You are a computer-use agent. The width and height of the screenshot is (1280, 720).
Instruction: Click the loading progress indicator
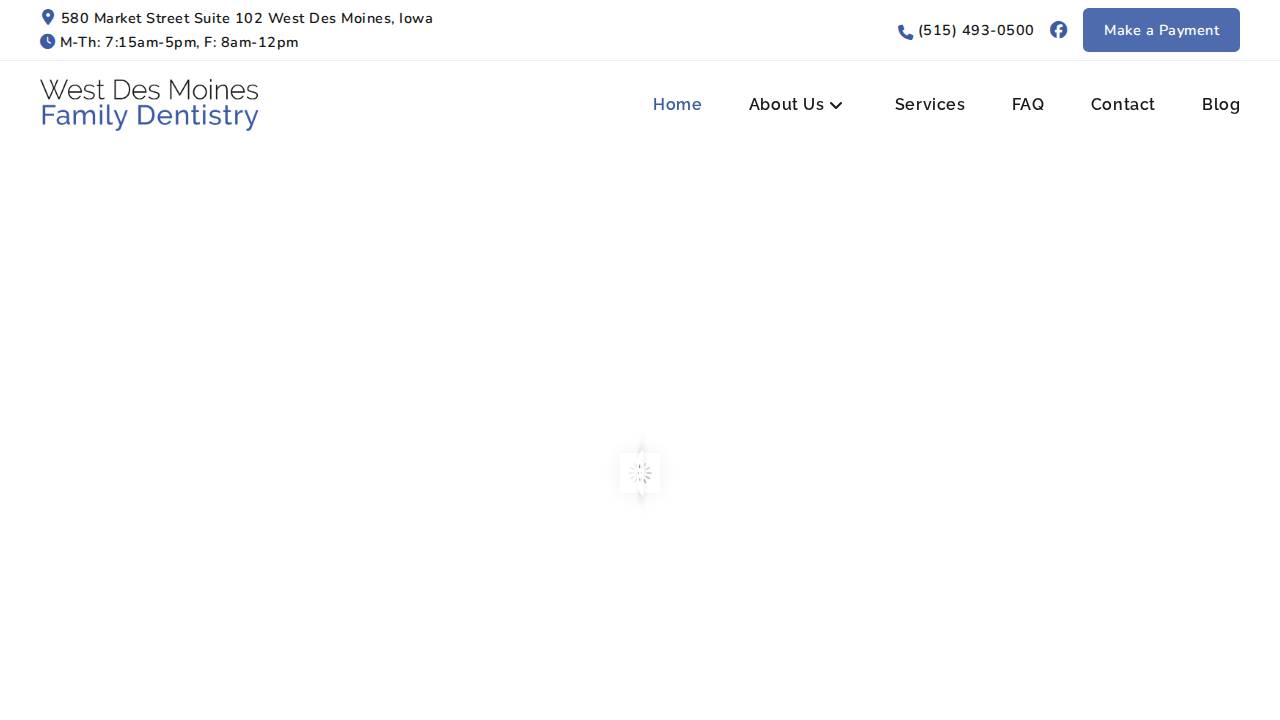pos(640,473)
